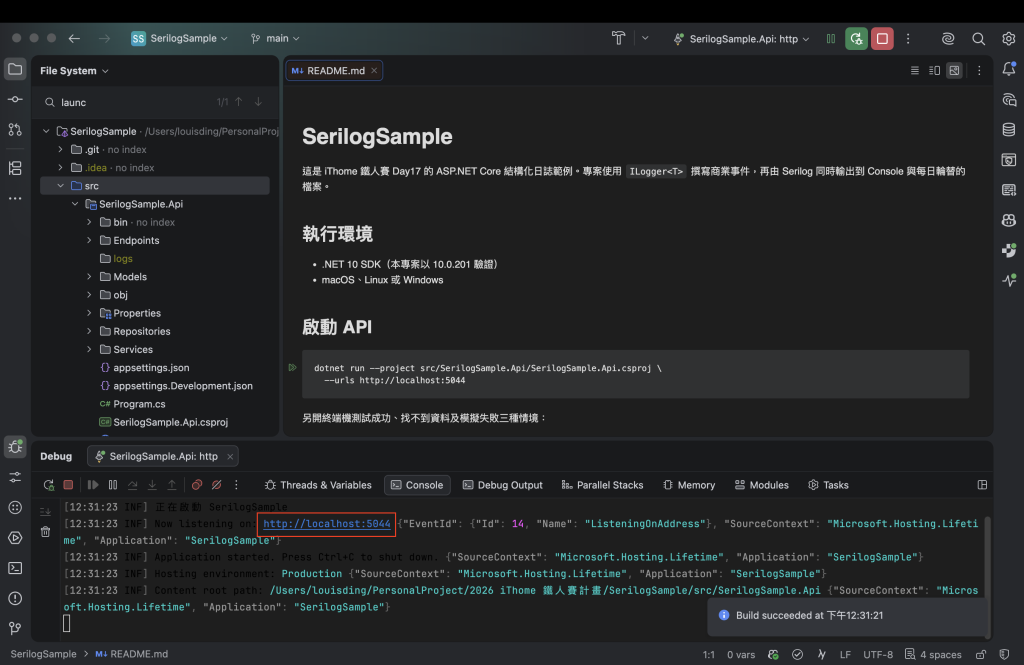Viewport: 1024px width, 665px height.
Task: Click UTF-8 encoding in status bar
Action: [878, 655]
